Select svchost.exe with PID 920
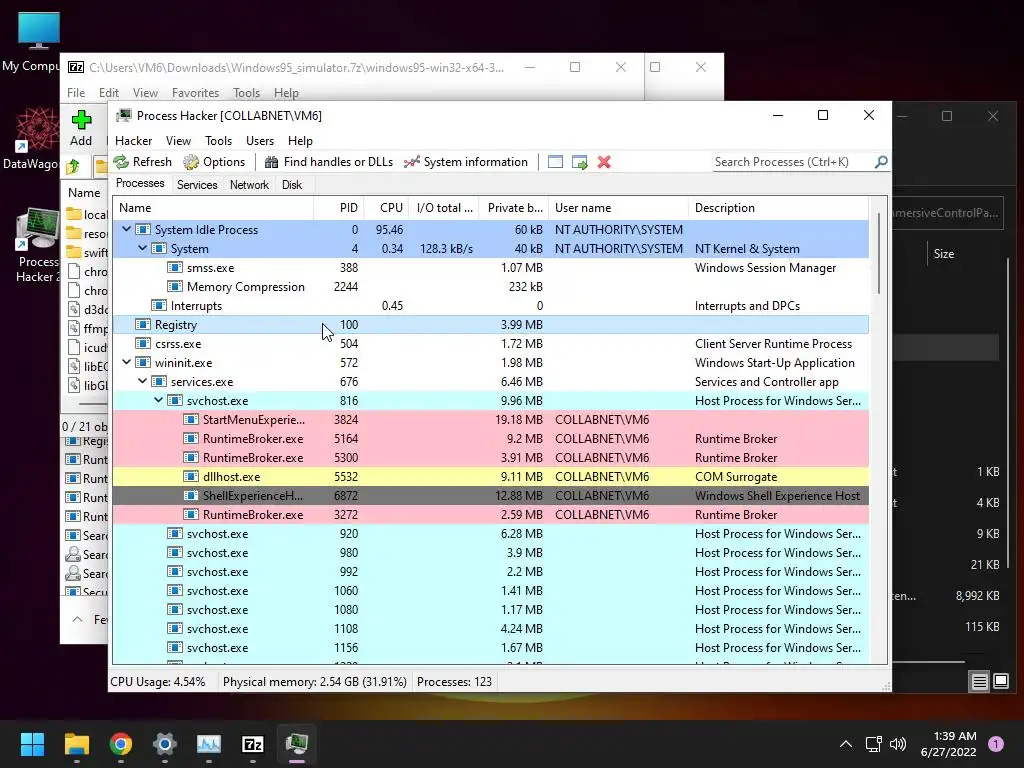 [x=490, y=534]
